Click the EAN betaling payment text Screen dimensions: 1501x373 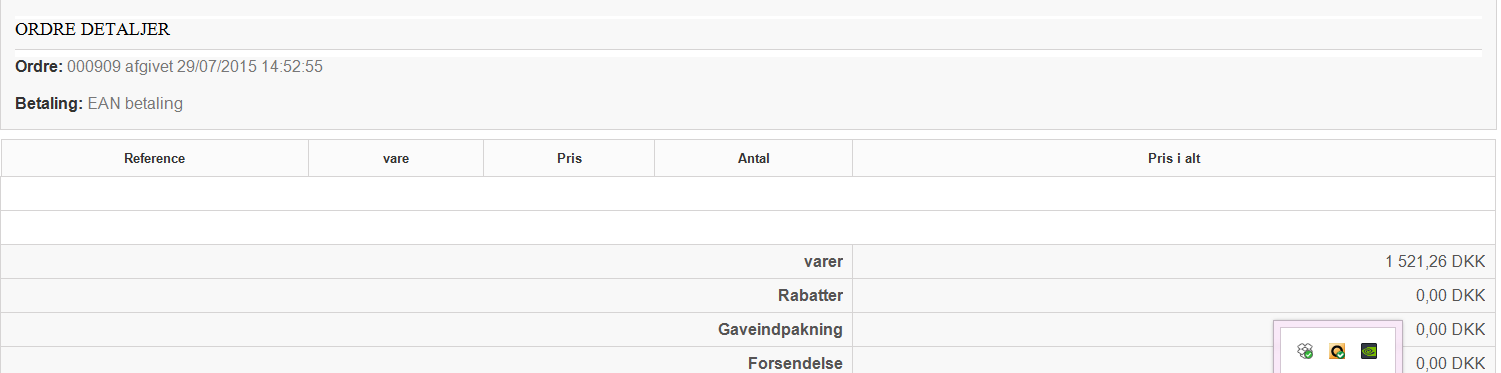tap(135, 103)
